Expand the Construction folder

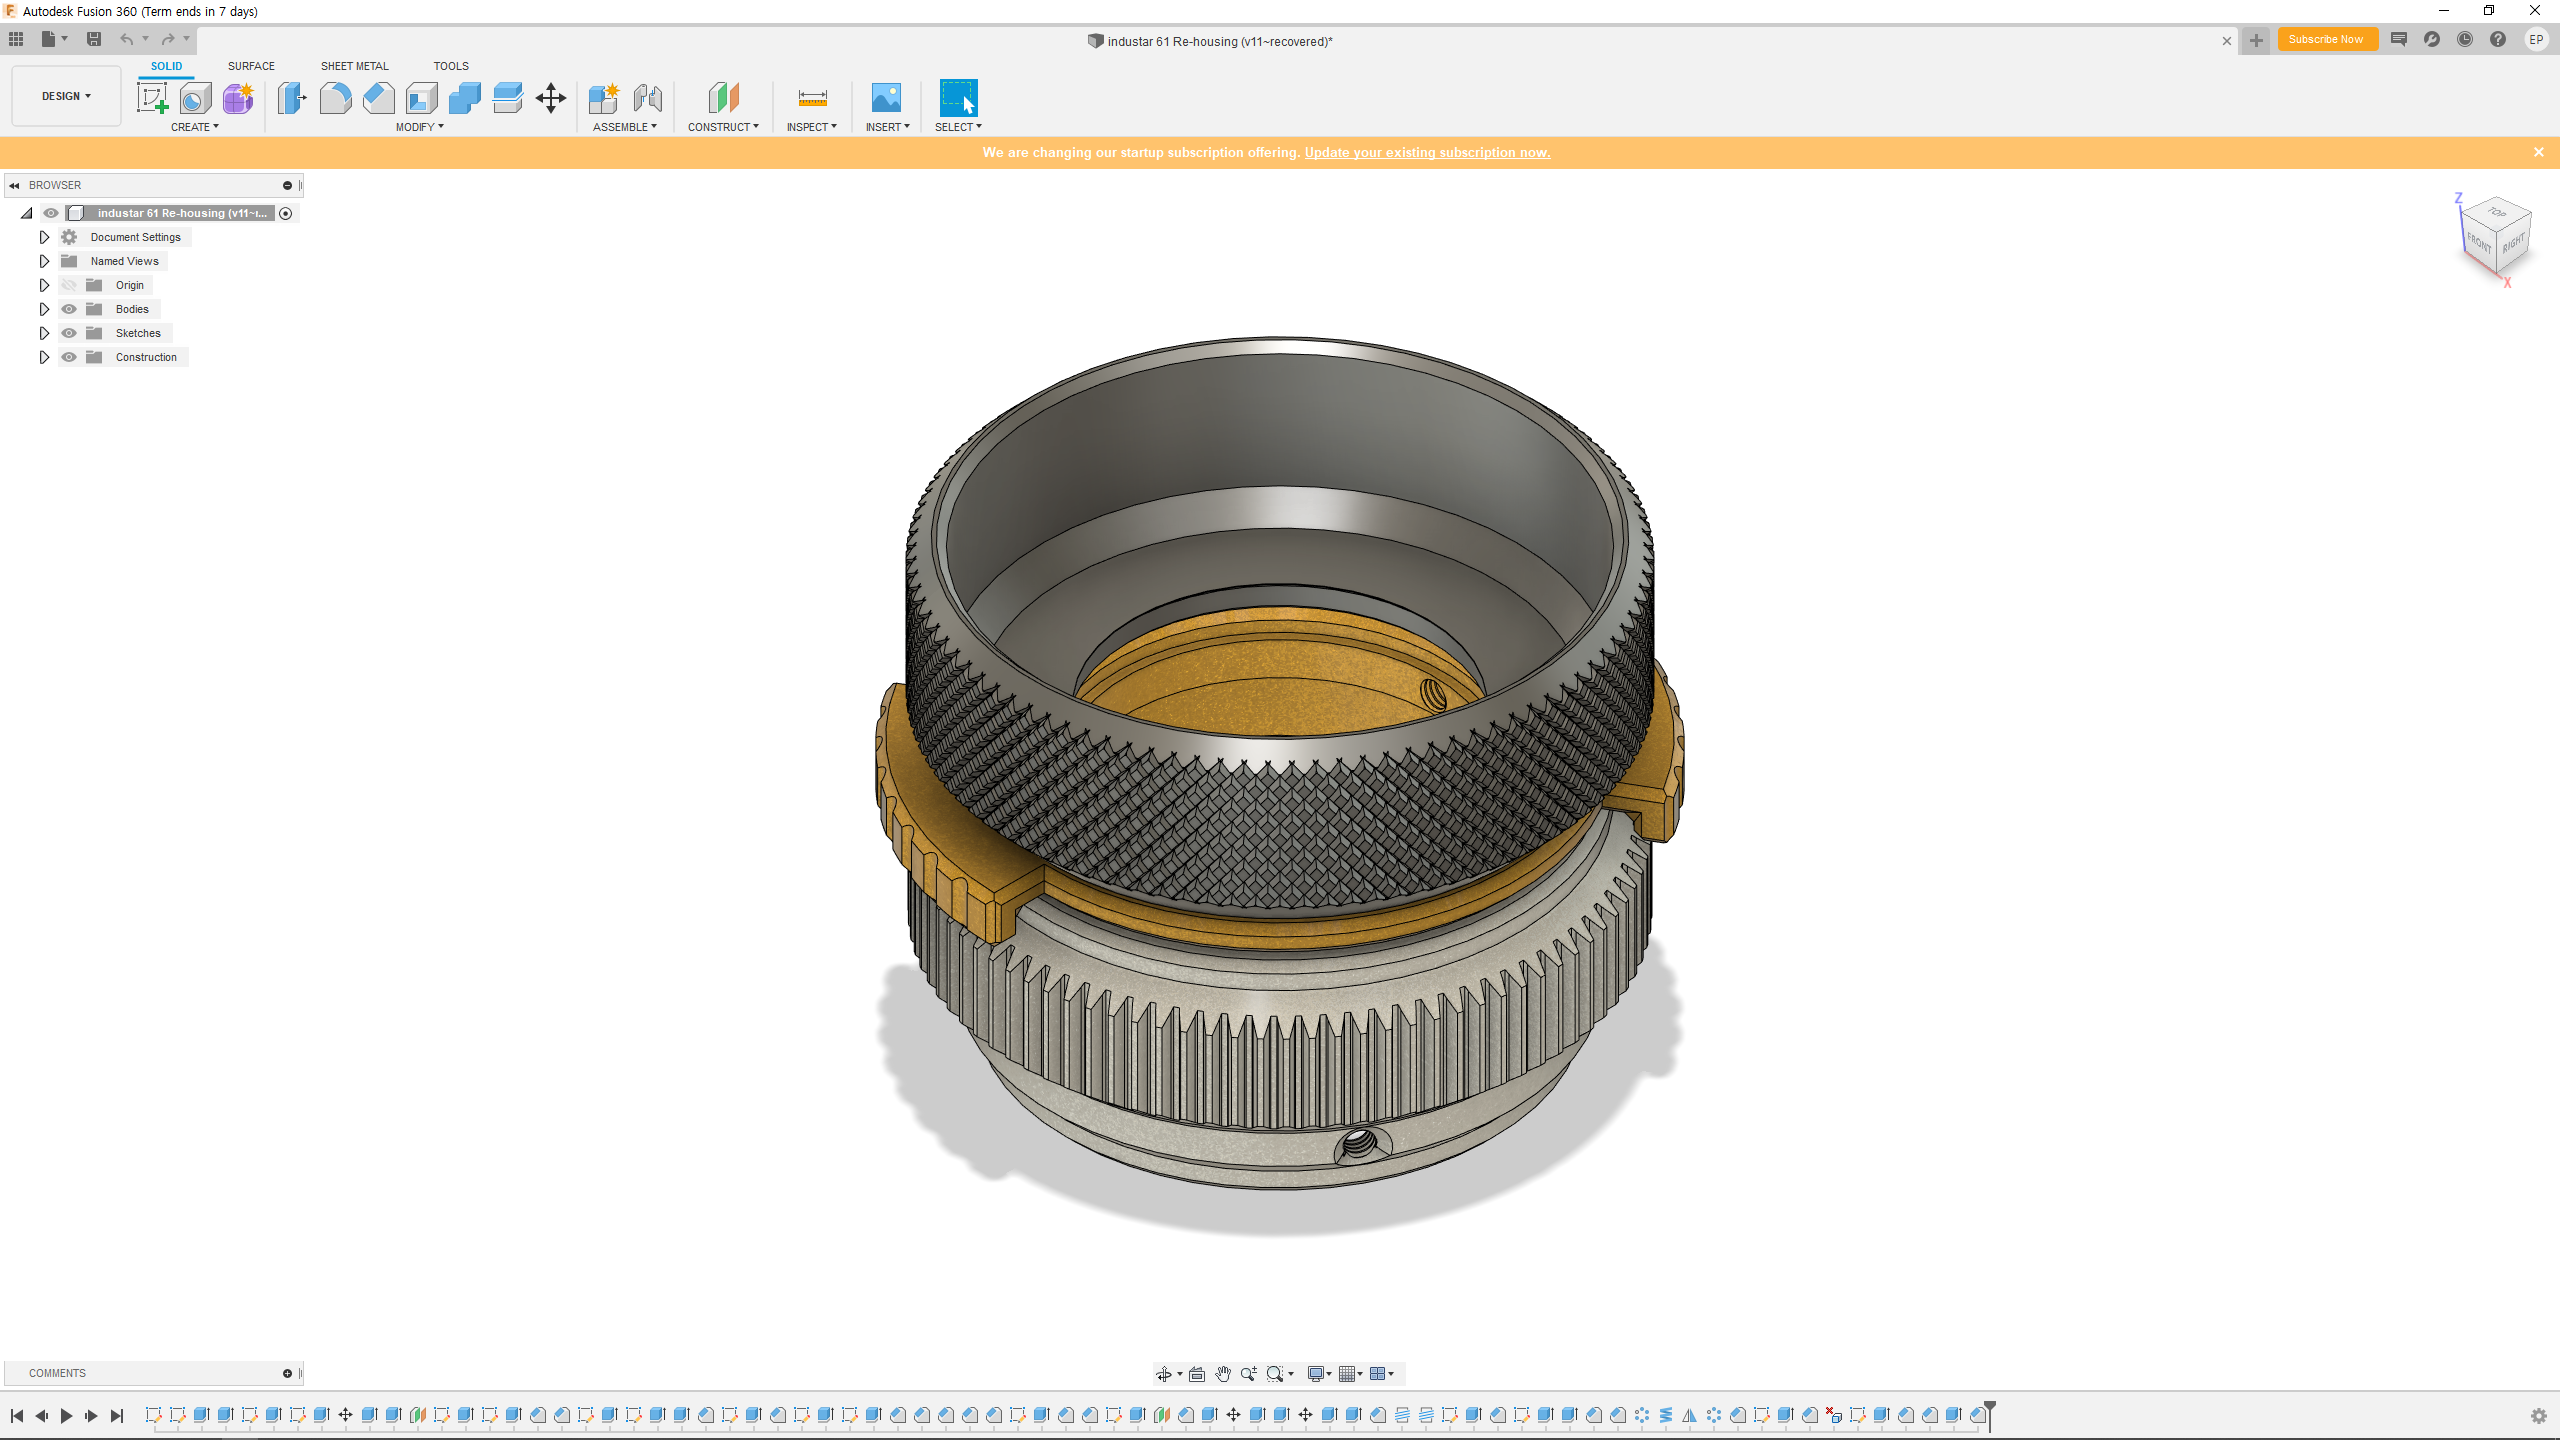point(44,357)
